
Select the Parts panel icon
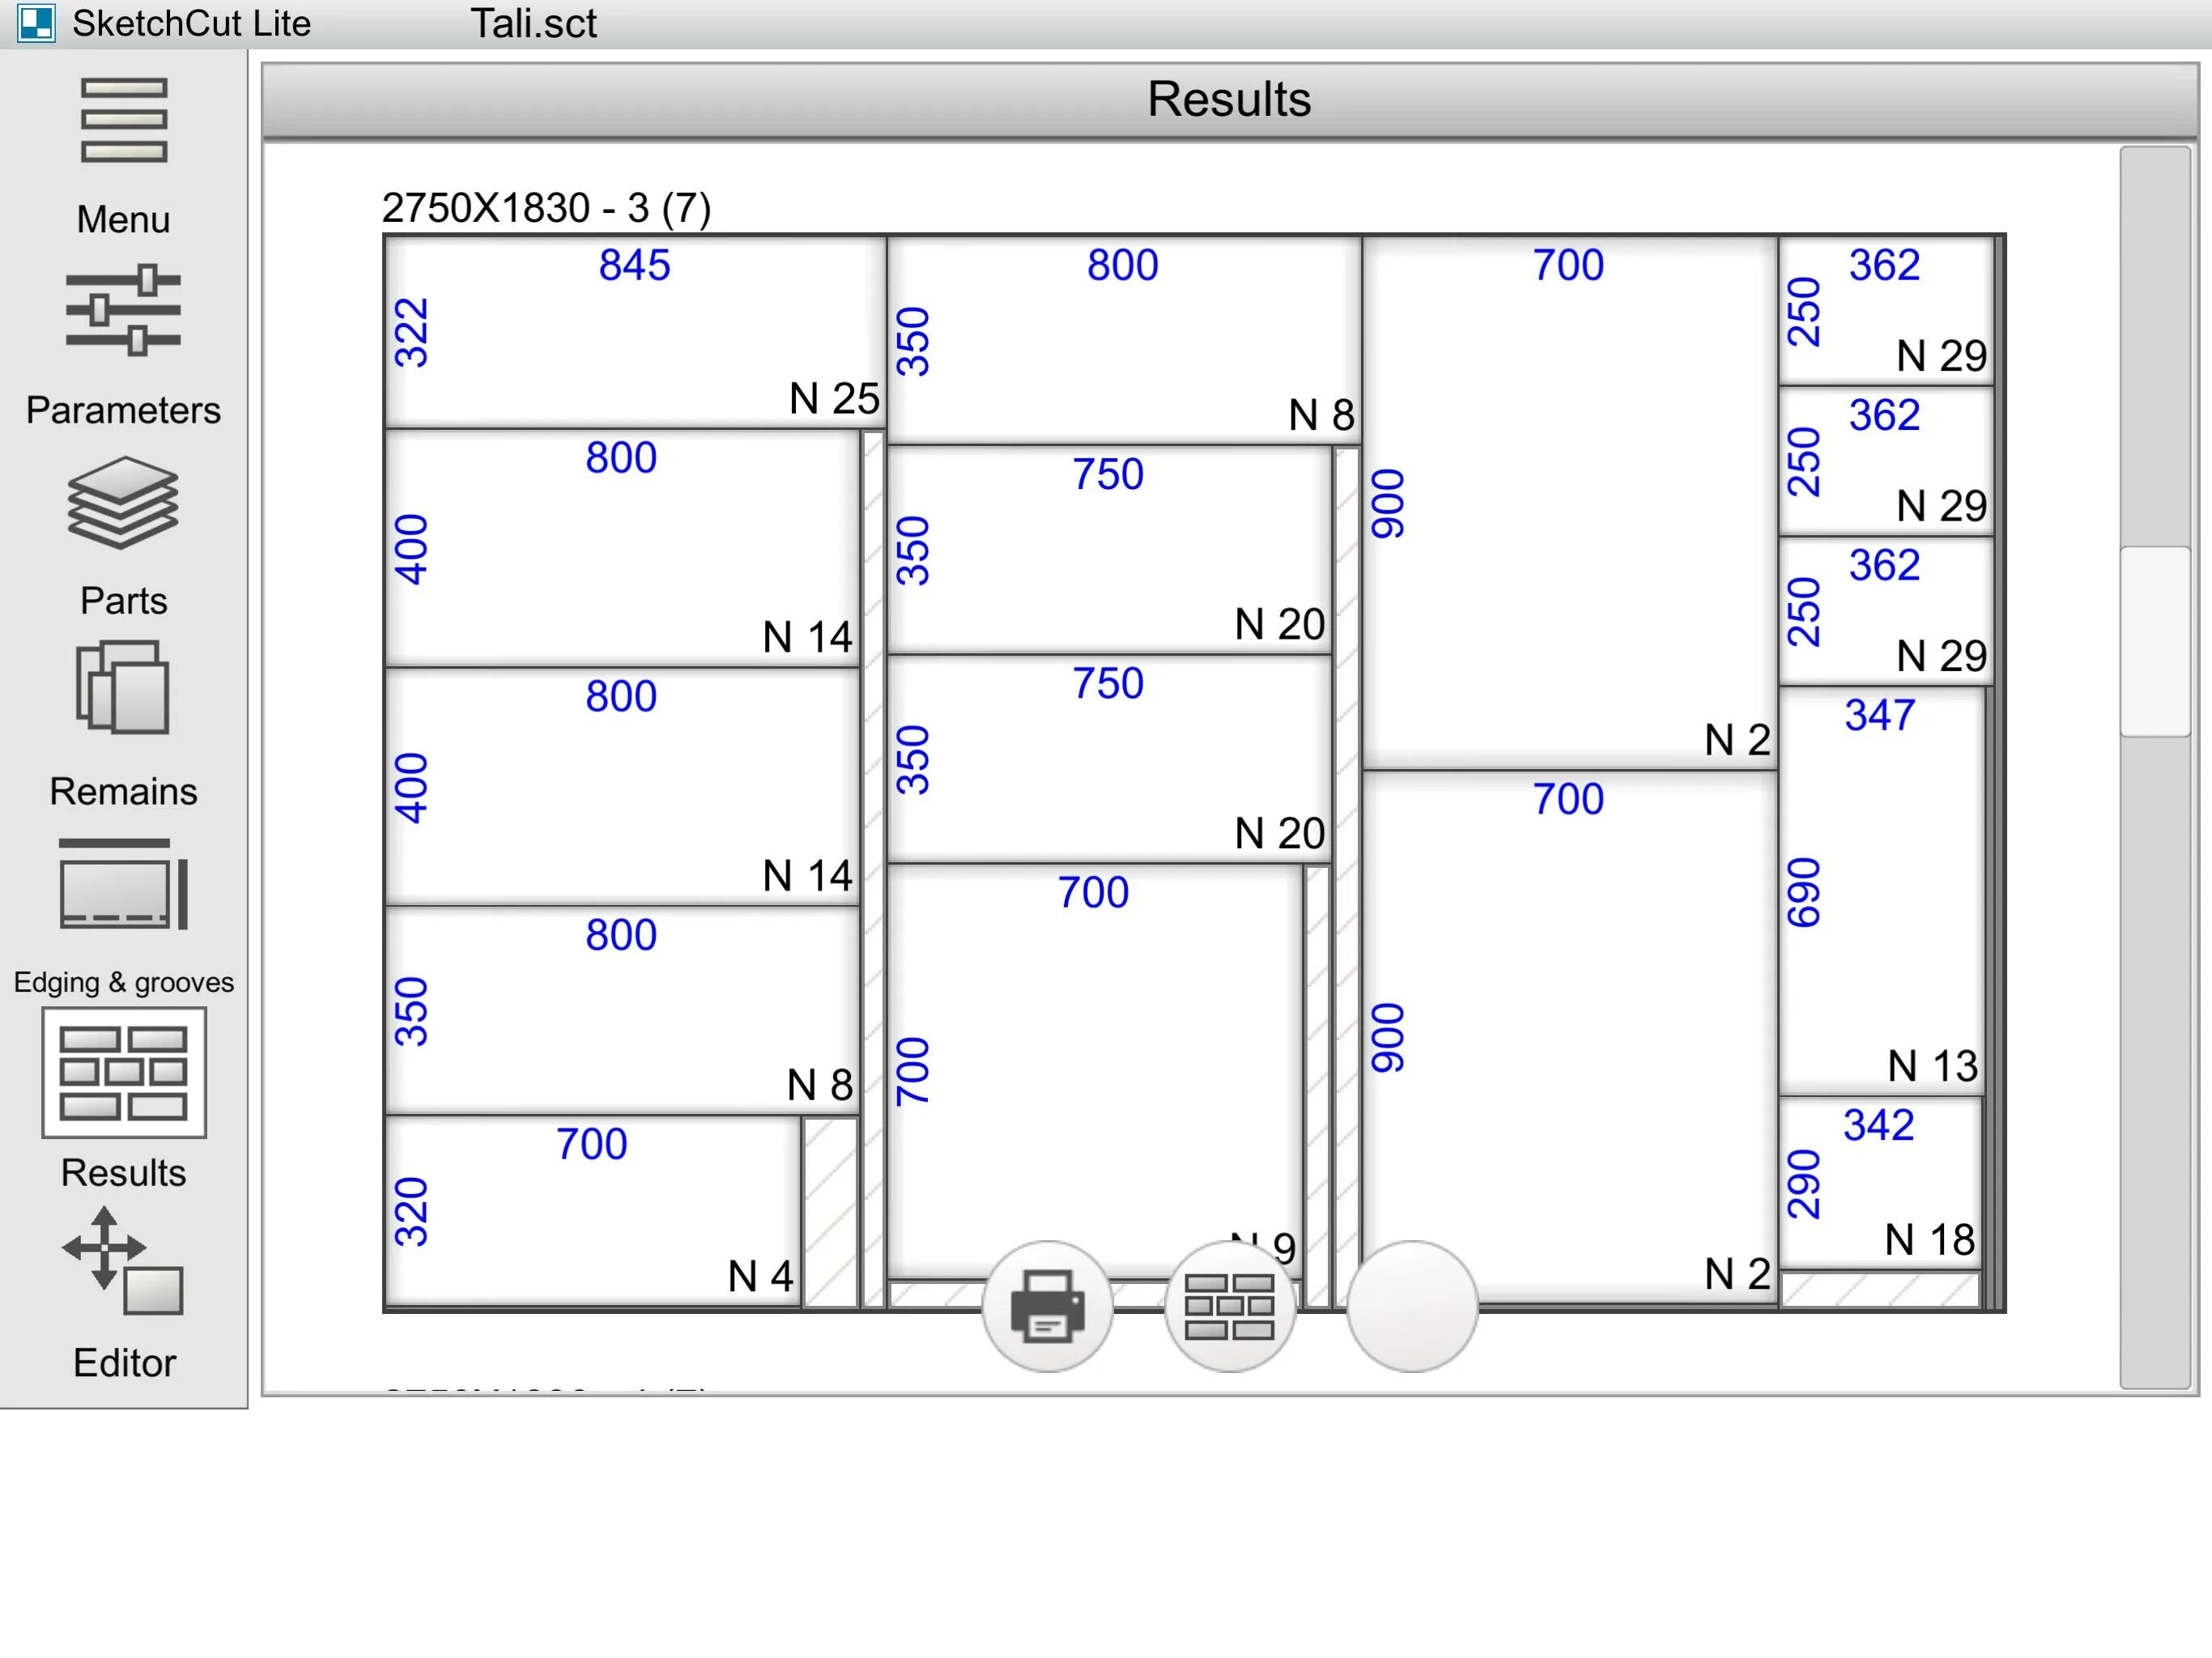122,505
